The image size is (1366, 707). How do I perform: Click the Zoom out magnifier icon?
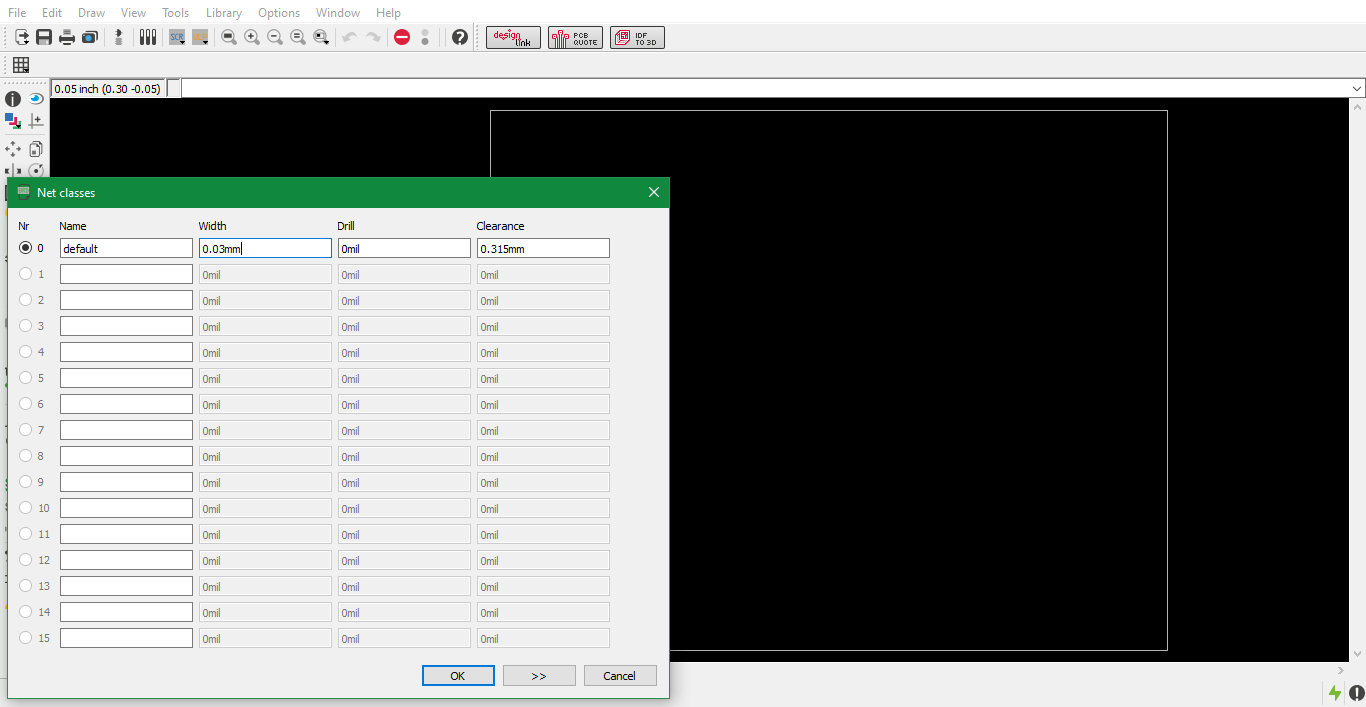coord(275,37)
